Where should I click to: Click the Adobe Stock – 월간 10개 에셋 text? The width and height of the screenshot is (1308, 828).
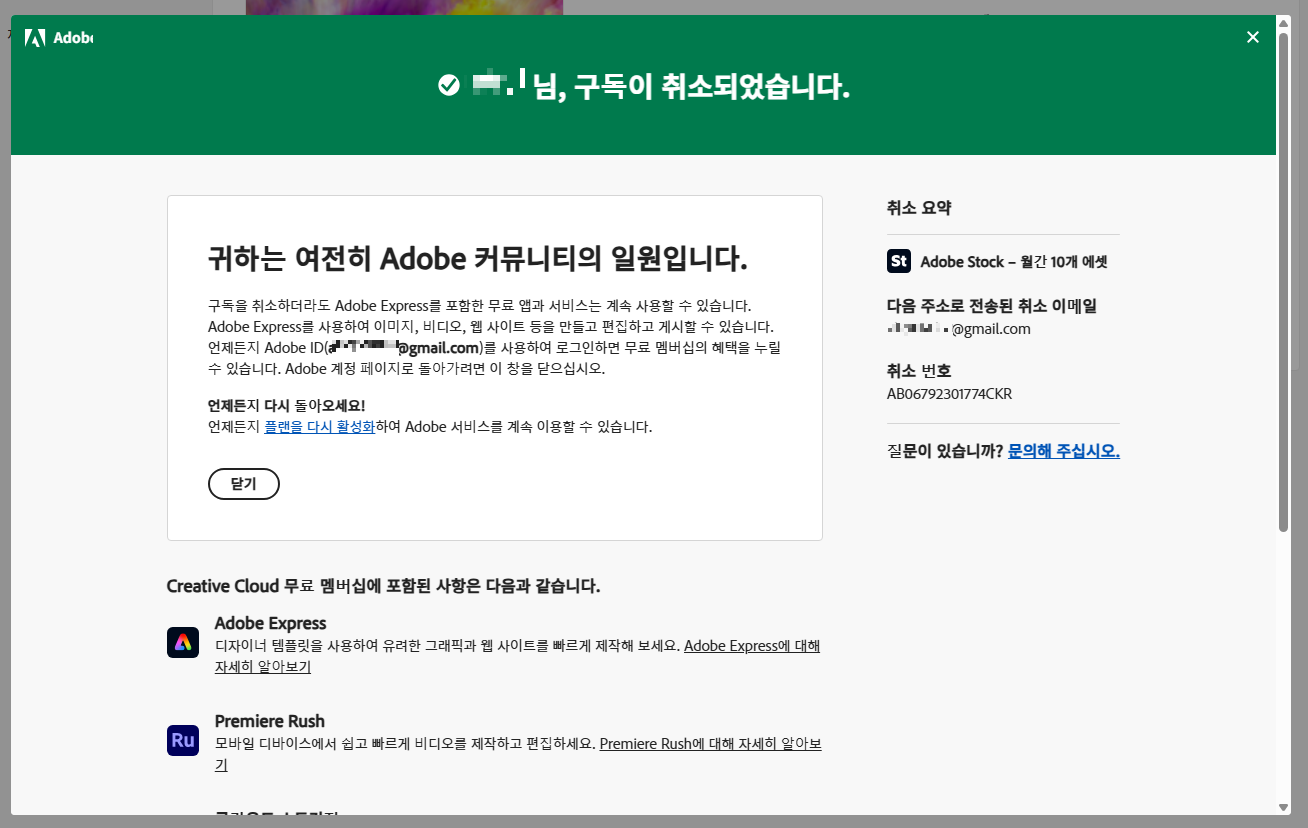pyautogui.click(x=1014, y=262)
